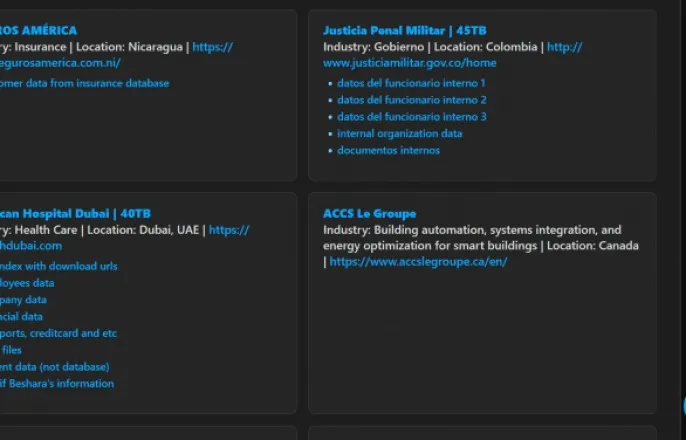
Task: Click the 'Industry: Gobierno' text
Action: click(374, 47)
